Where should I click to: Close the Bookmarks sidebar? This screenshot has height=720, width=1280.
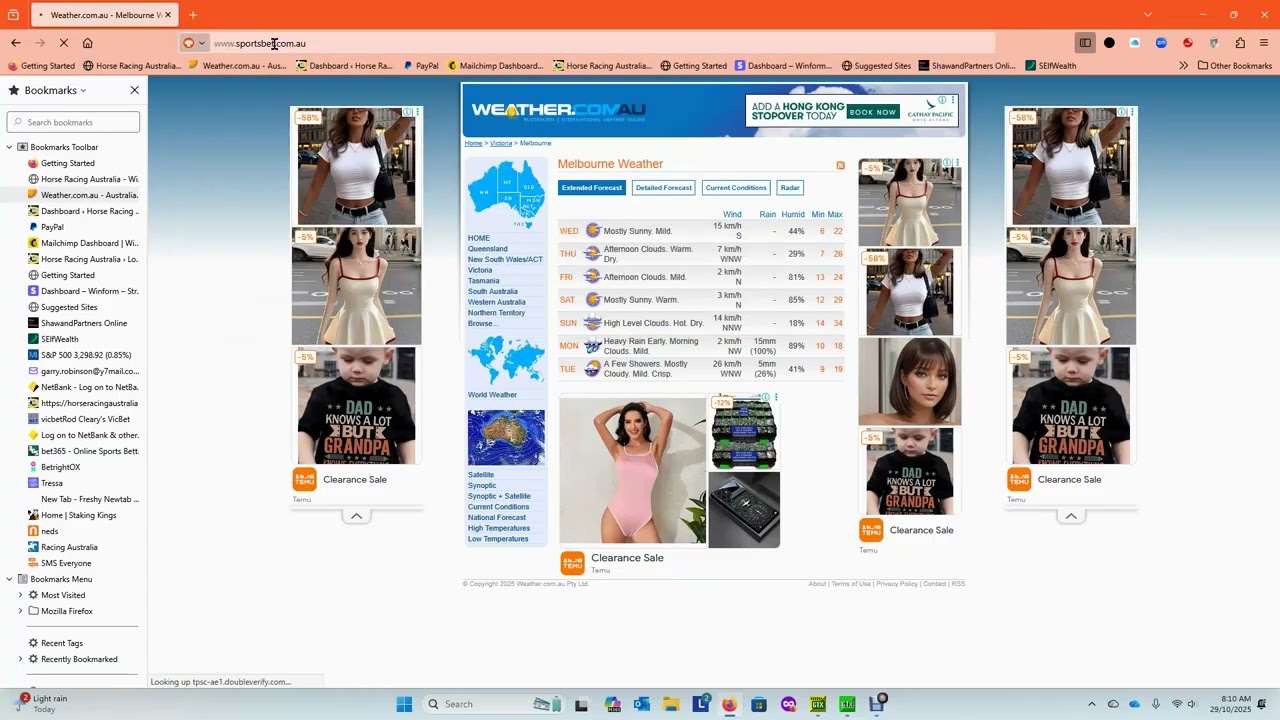click(135, 90)
